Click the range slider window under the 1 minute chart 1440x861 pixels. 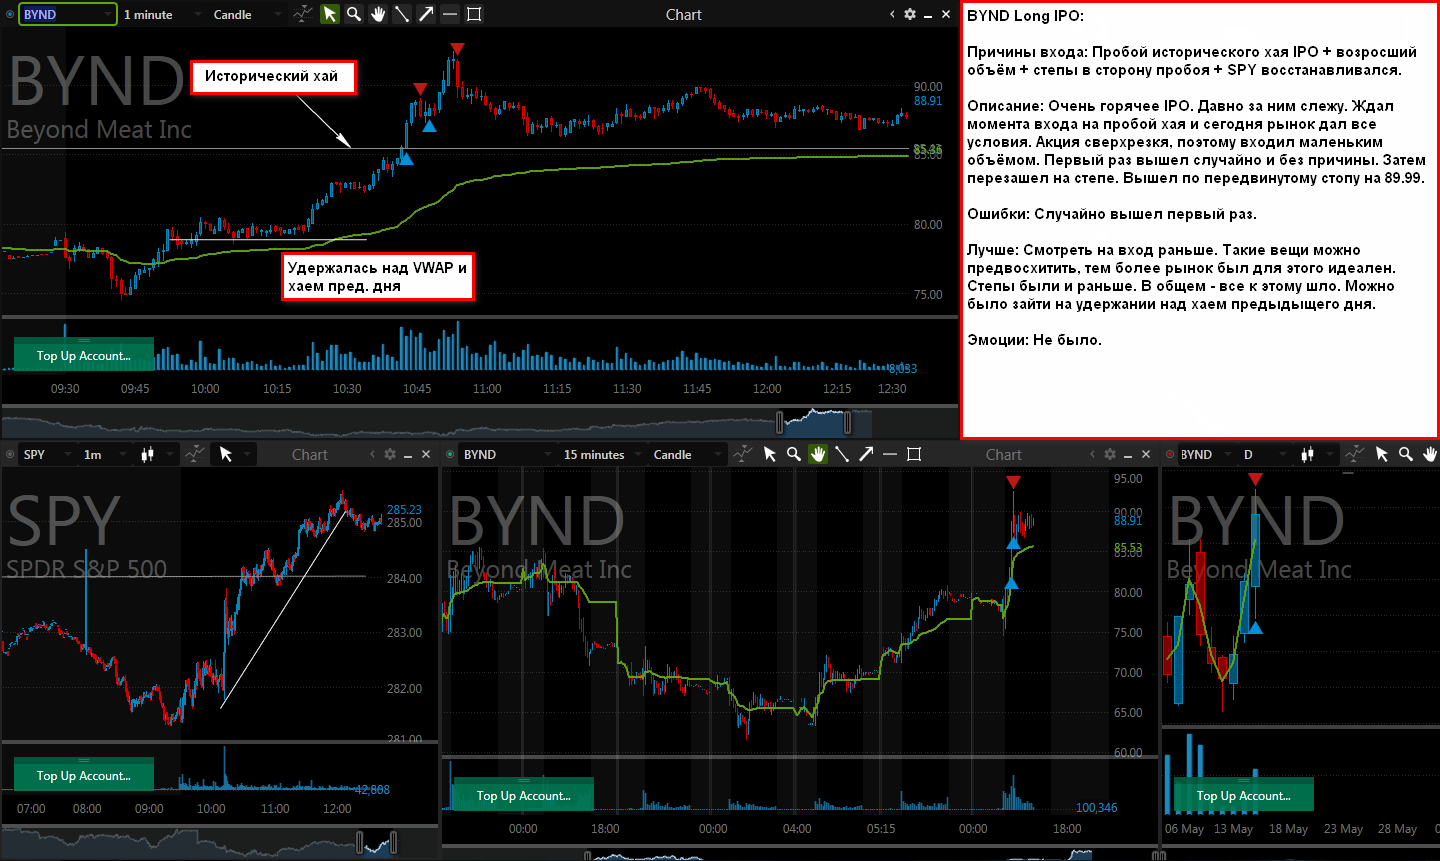click(814, 422)
